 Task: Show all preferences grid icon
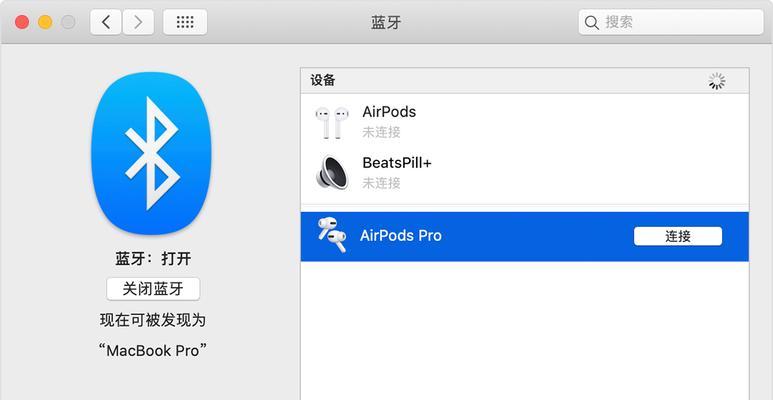pyautogui.click(x=185, y=22)
